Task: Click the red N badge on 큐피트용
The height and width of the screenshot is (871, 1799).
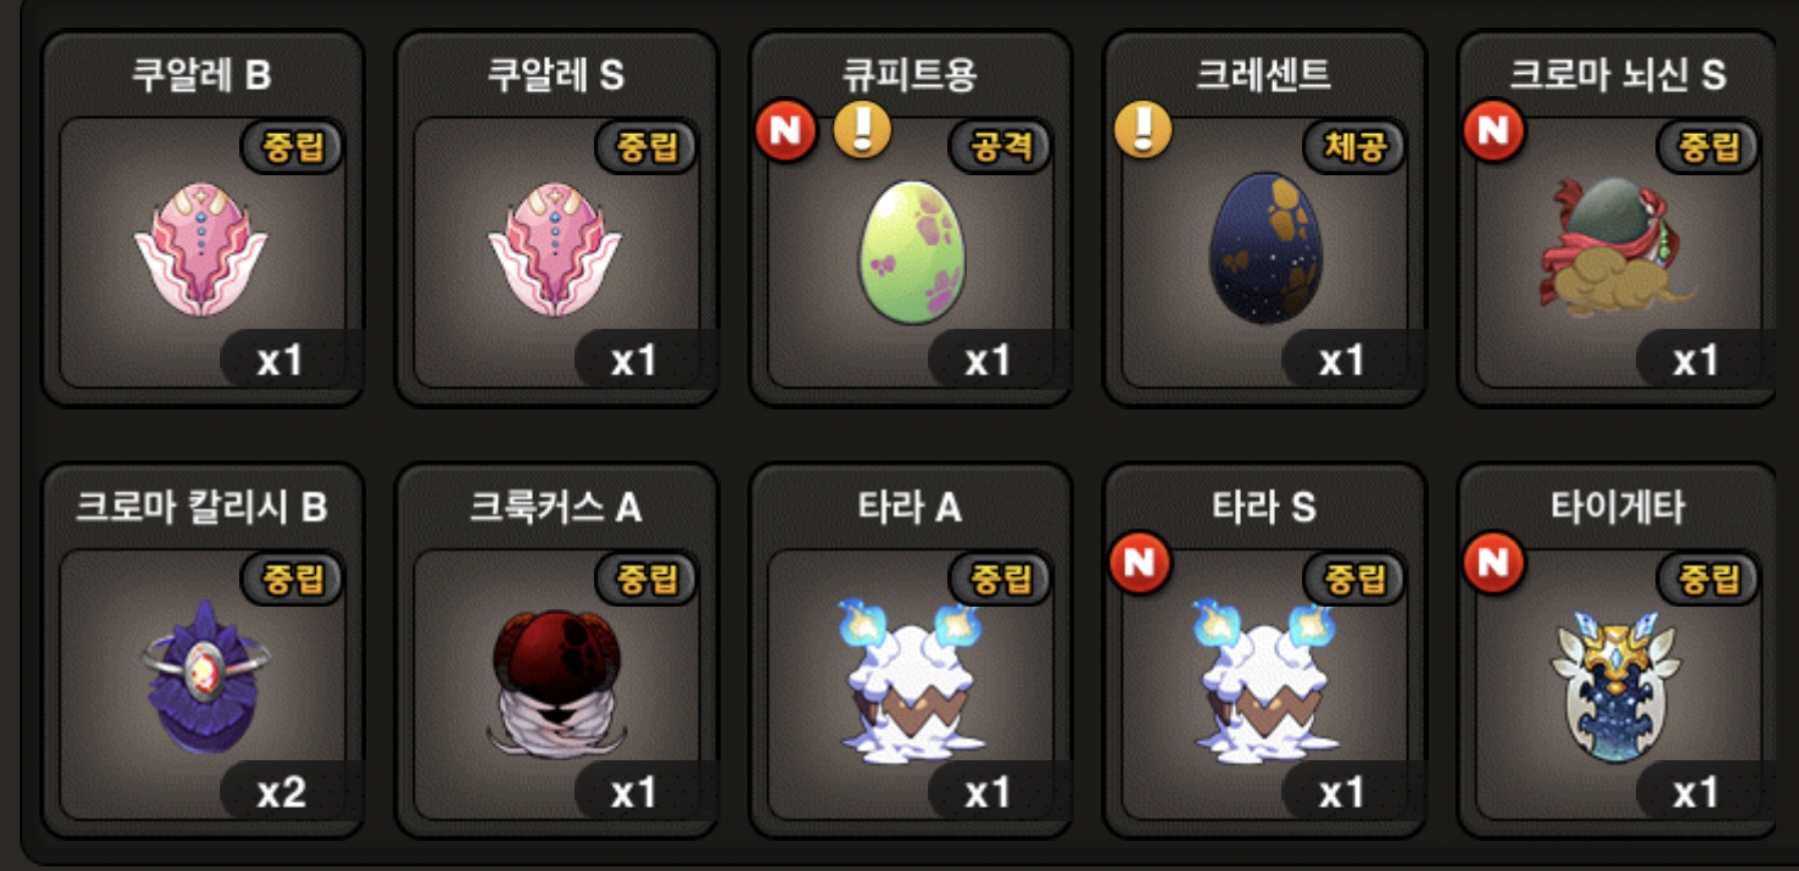Action: 786,130
